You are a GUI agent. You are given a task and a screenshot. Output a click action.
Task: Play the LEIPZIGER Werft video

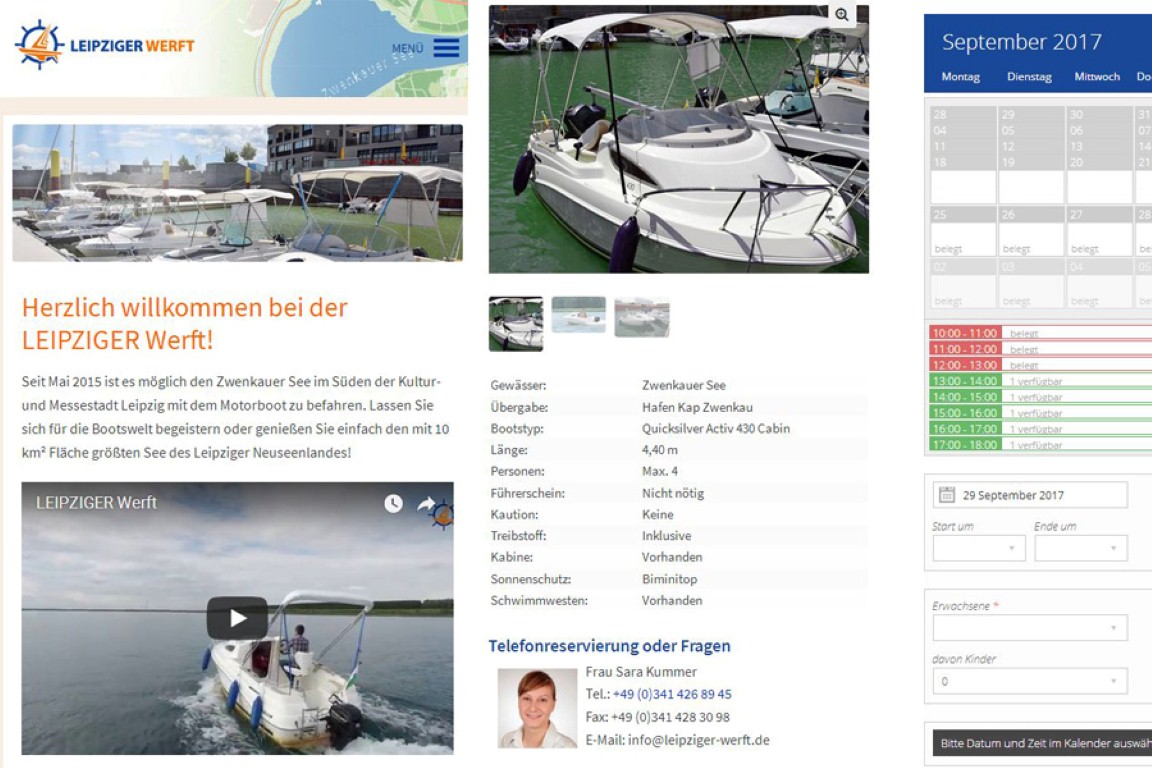pos(237,618)
